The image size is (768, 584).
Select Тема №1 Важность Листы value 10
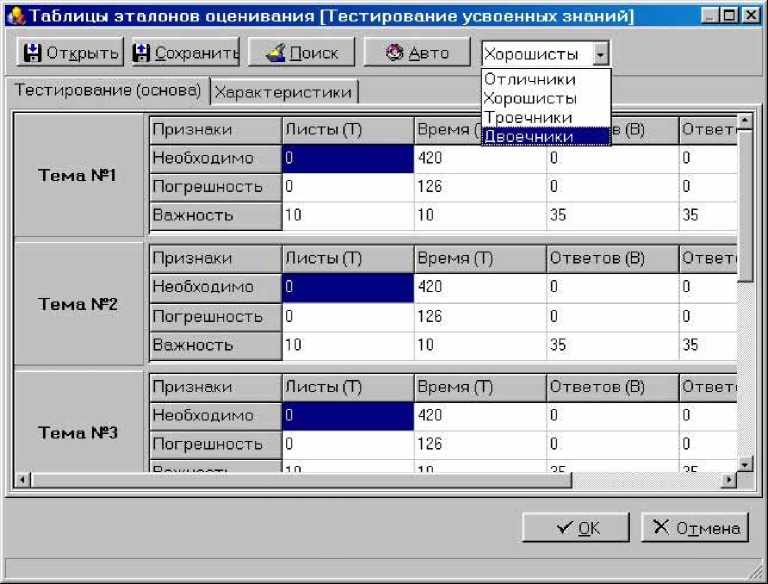[348, 215]
